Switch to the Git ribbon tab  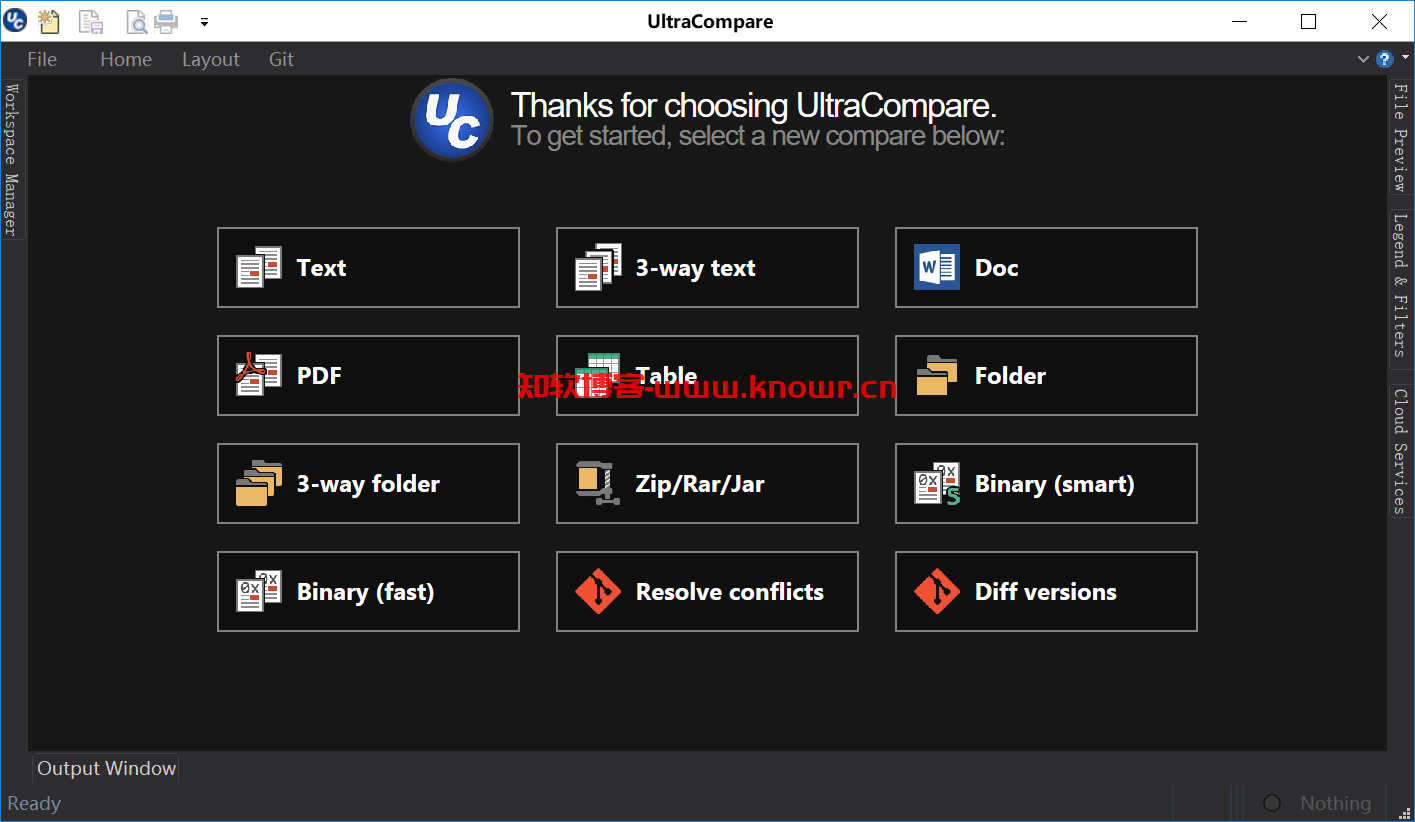[x=282, y=59]
